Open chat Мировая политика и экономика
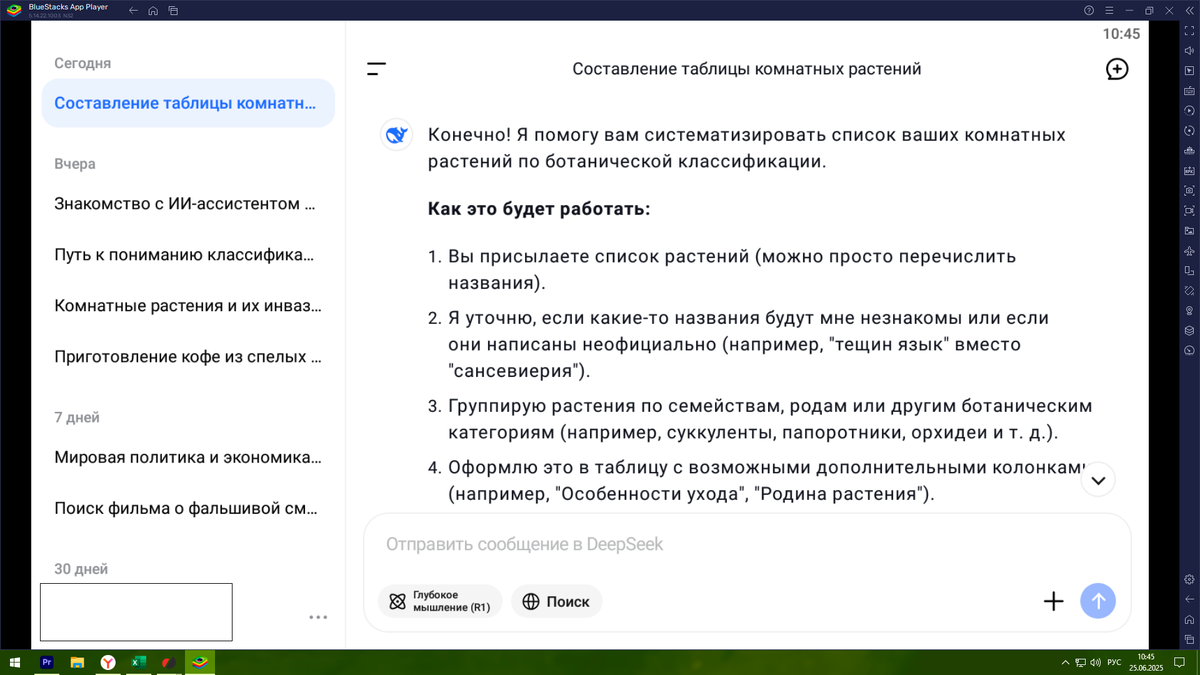 [188, 458]
